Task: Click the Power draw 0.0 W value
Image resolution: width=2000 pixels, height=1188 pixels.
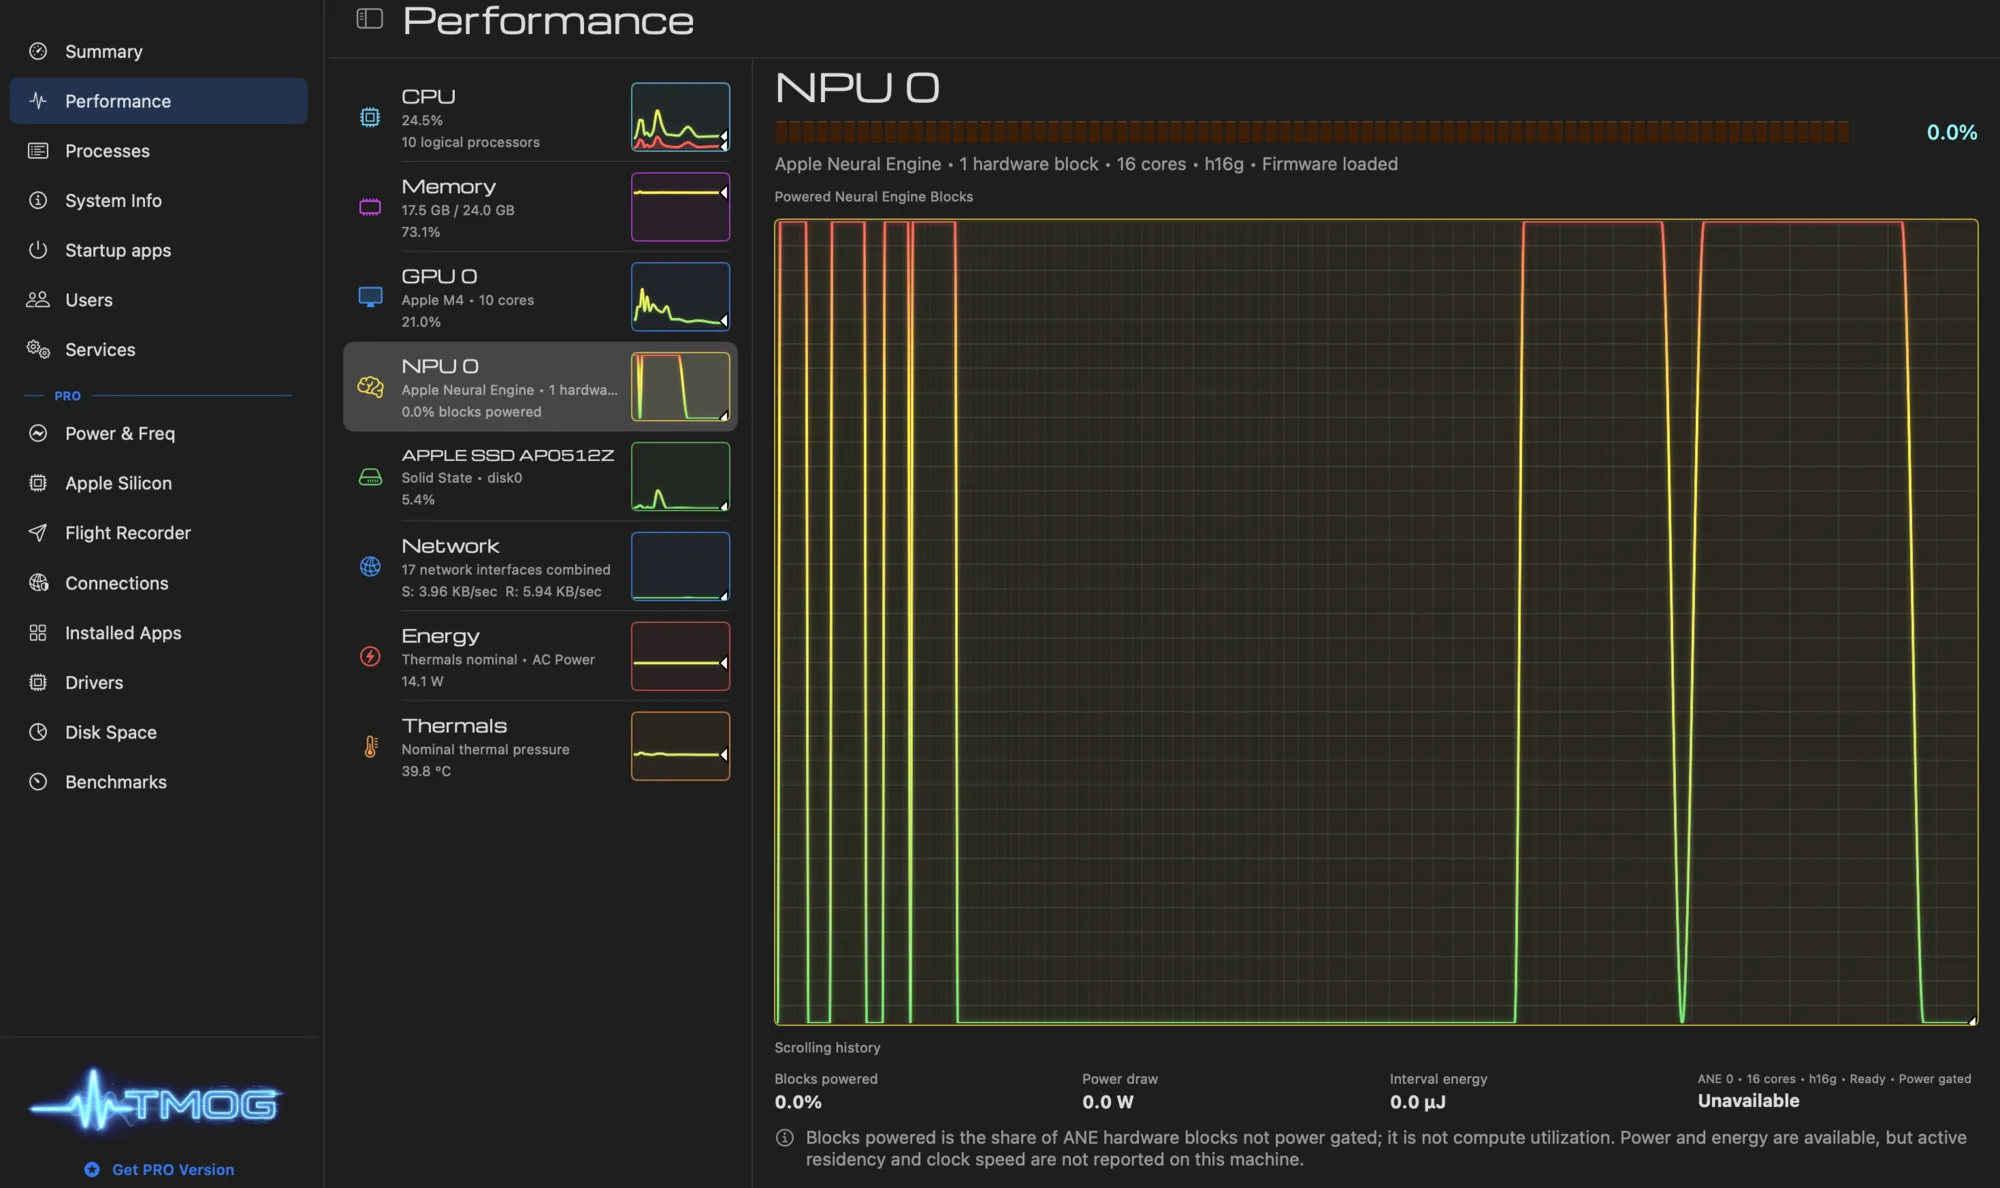Action: (x=1108, y=1102)
